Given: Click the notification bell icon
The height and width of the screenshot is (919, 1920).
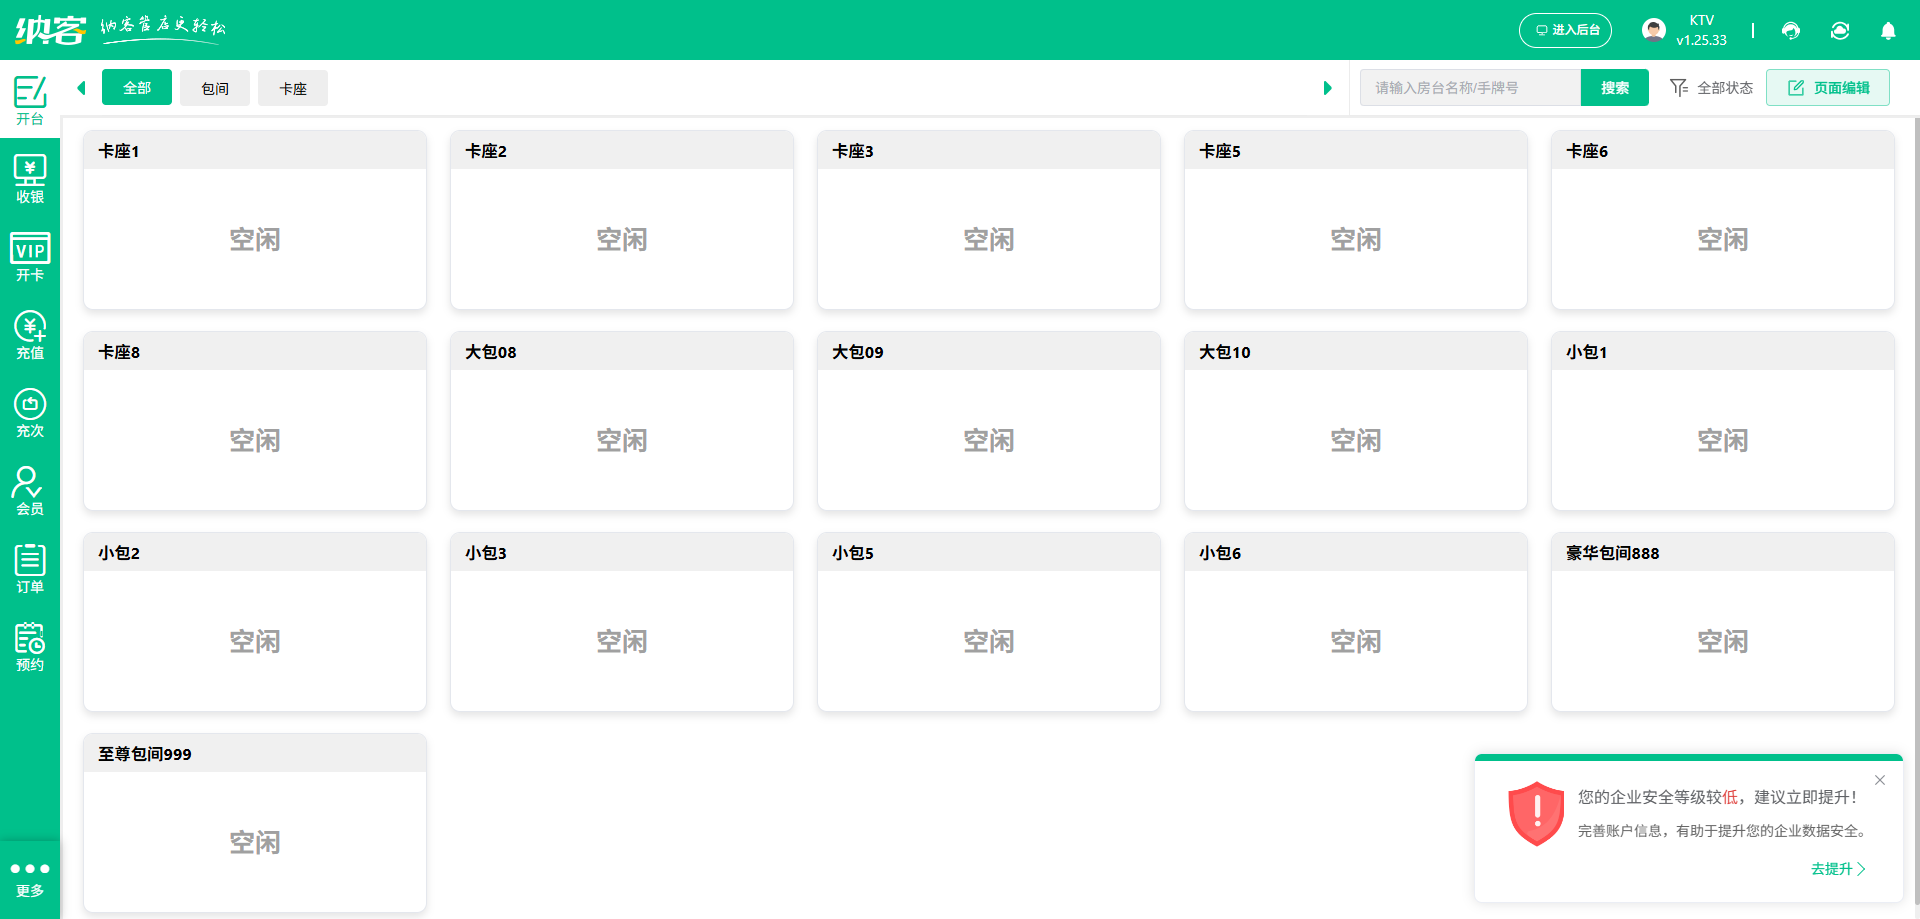Looking at the screenshot, I should point(1888,31).
